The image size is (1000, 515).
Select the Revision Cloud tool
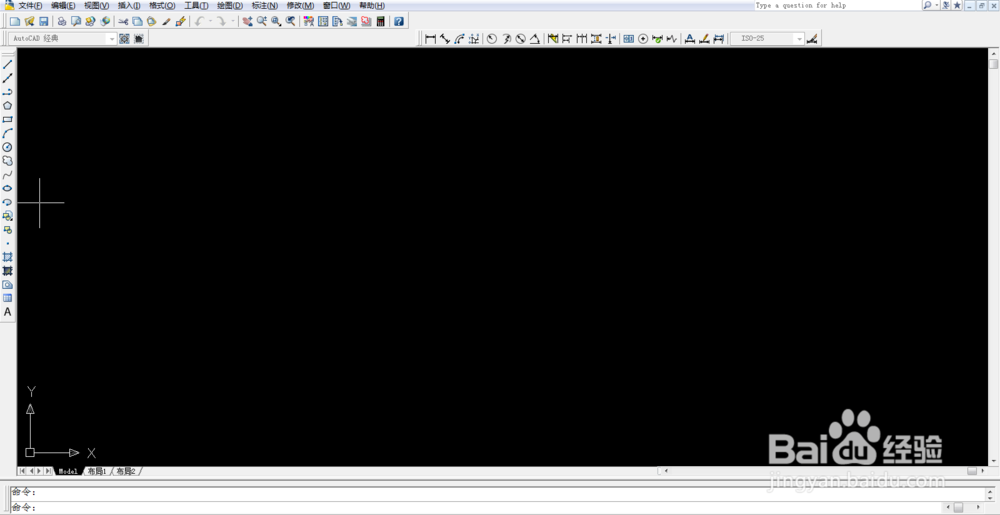8,161
